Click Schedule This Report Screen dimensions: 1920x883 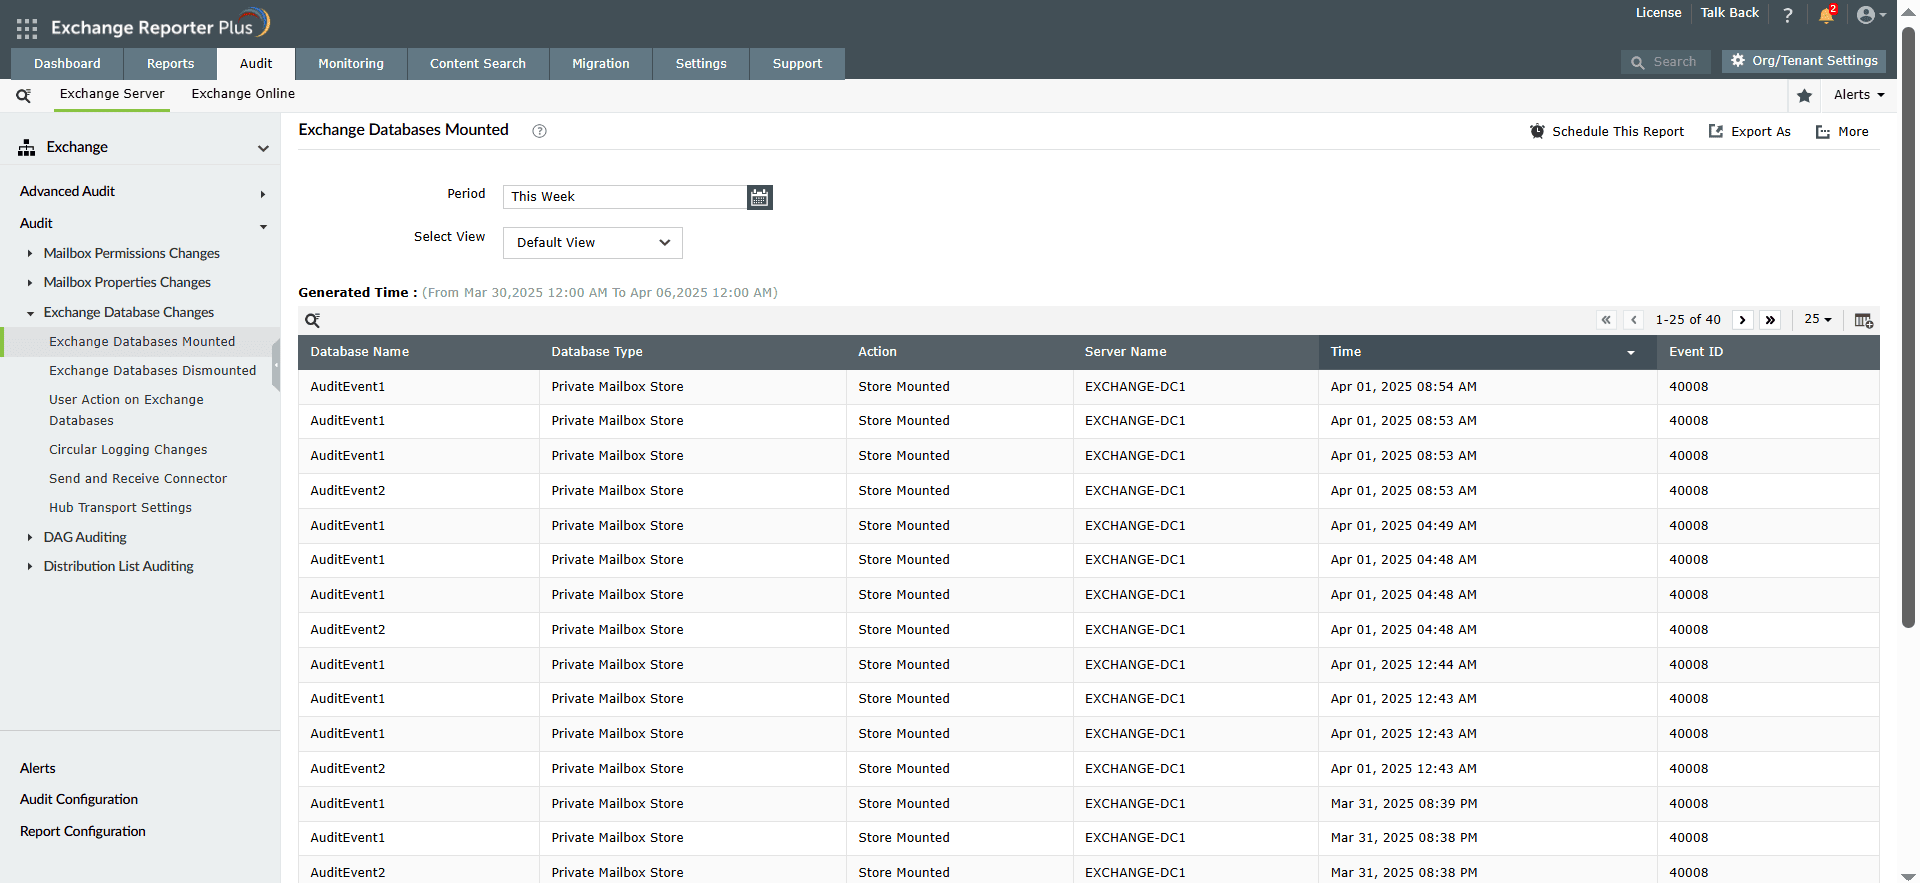click(1607, 132)
